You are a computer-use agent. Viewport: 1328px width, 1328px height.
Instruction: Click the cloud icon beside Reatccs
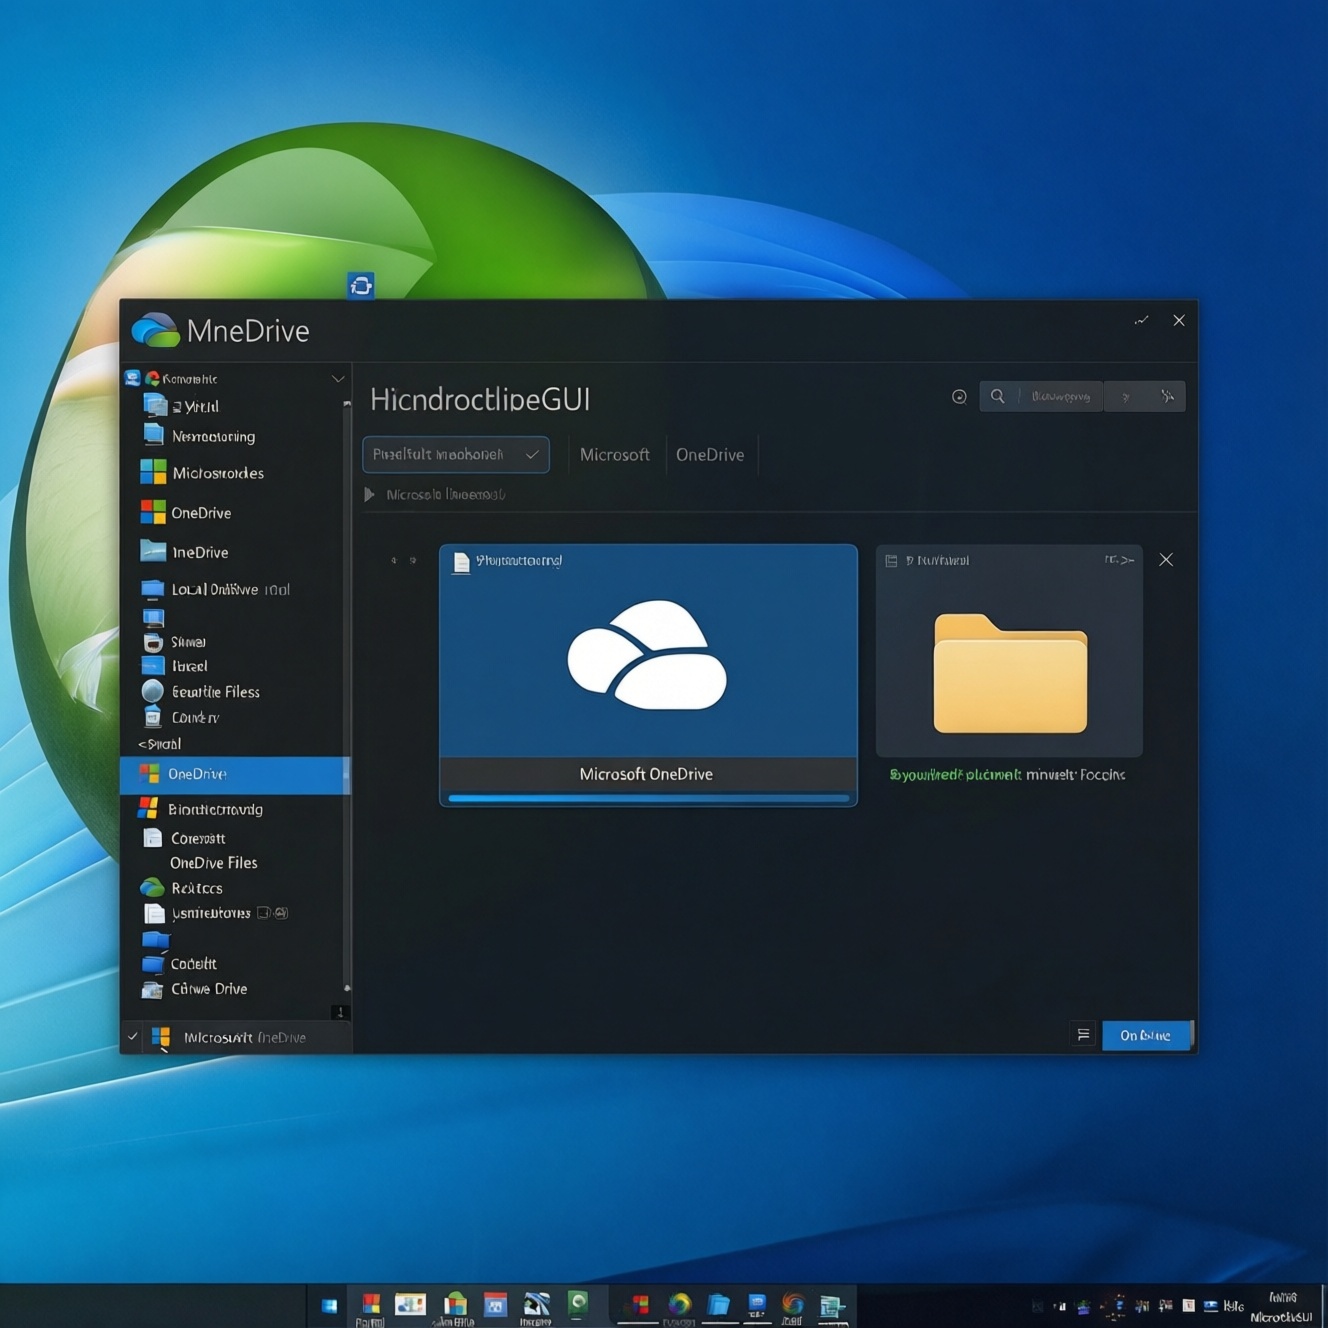pos(152,888)
